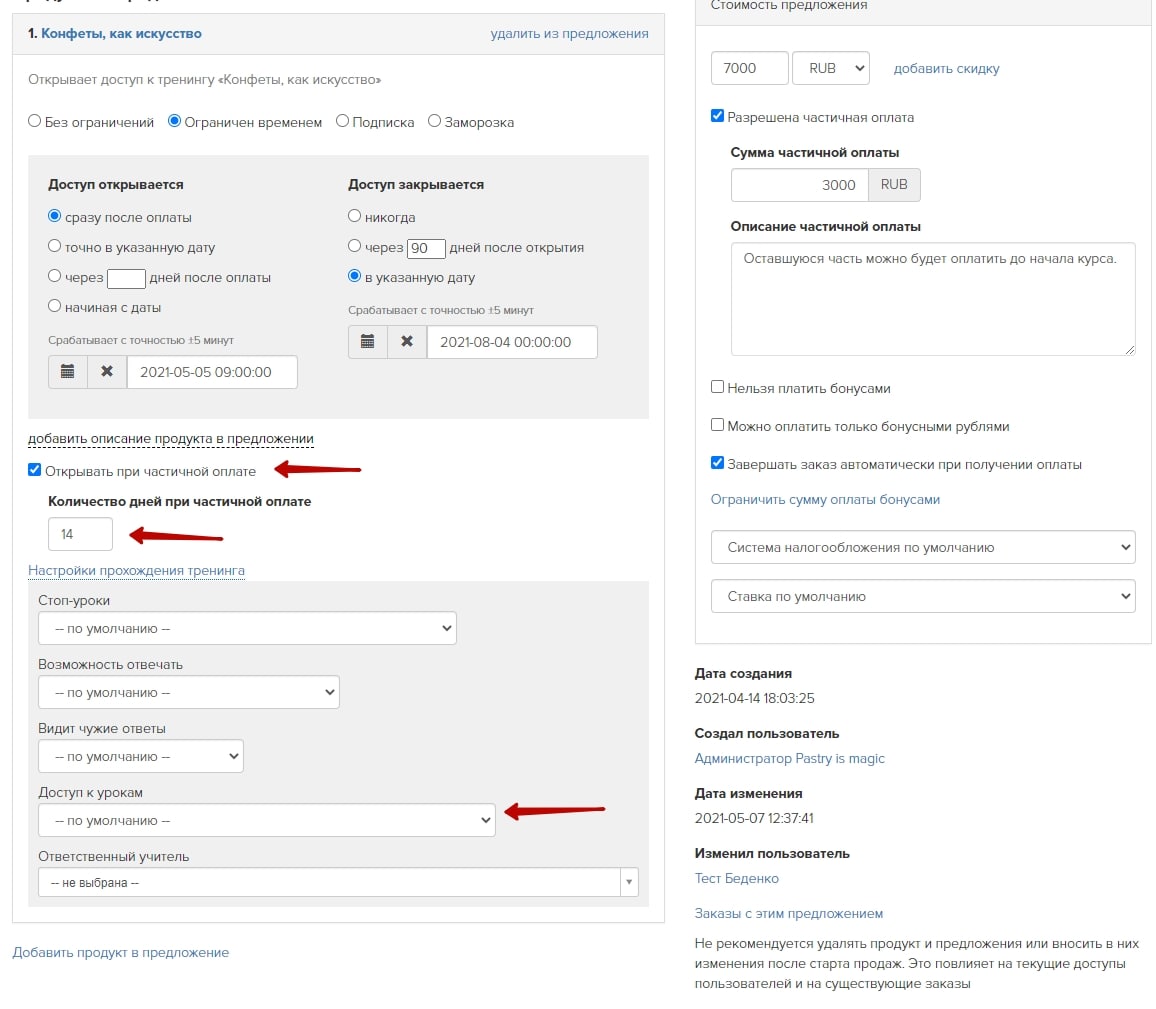The height and width of the screenshot is (1009, 1156).
Task: Collapse 'Настройки прохождения тренинга' section
Action: (136, 570)
